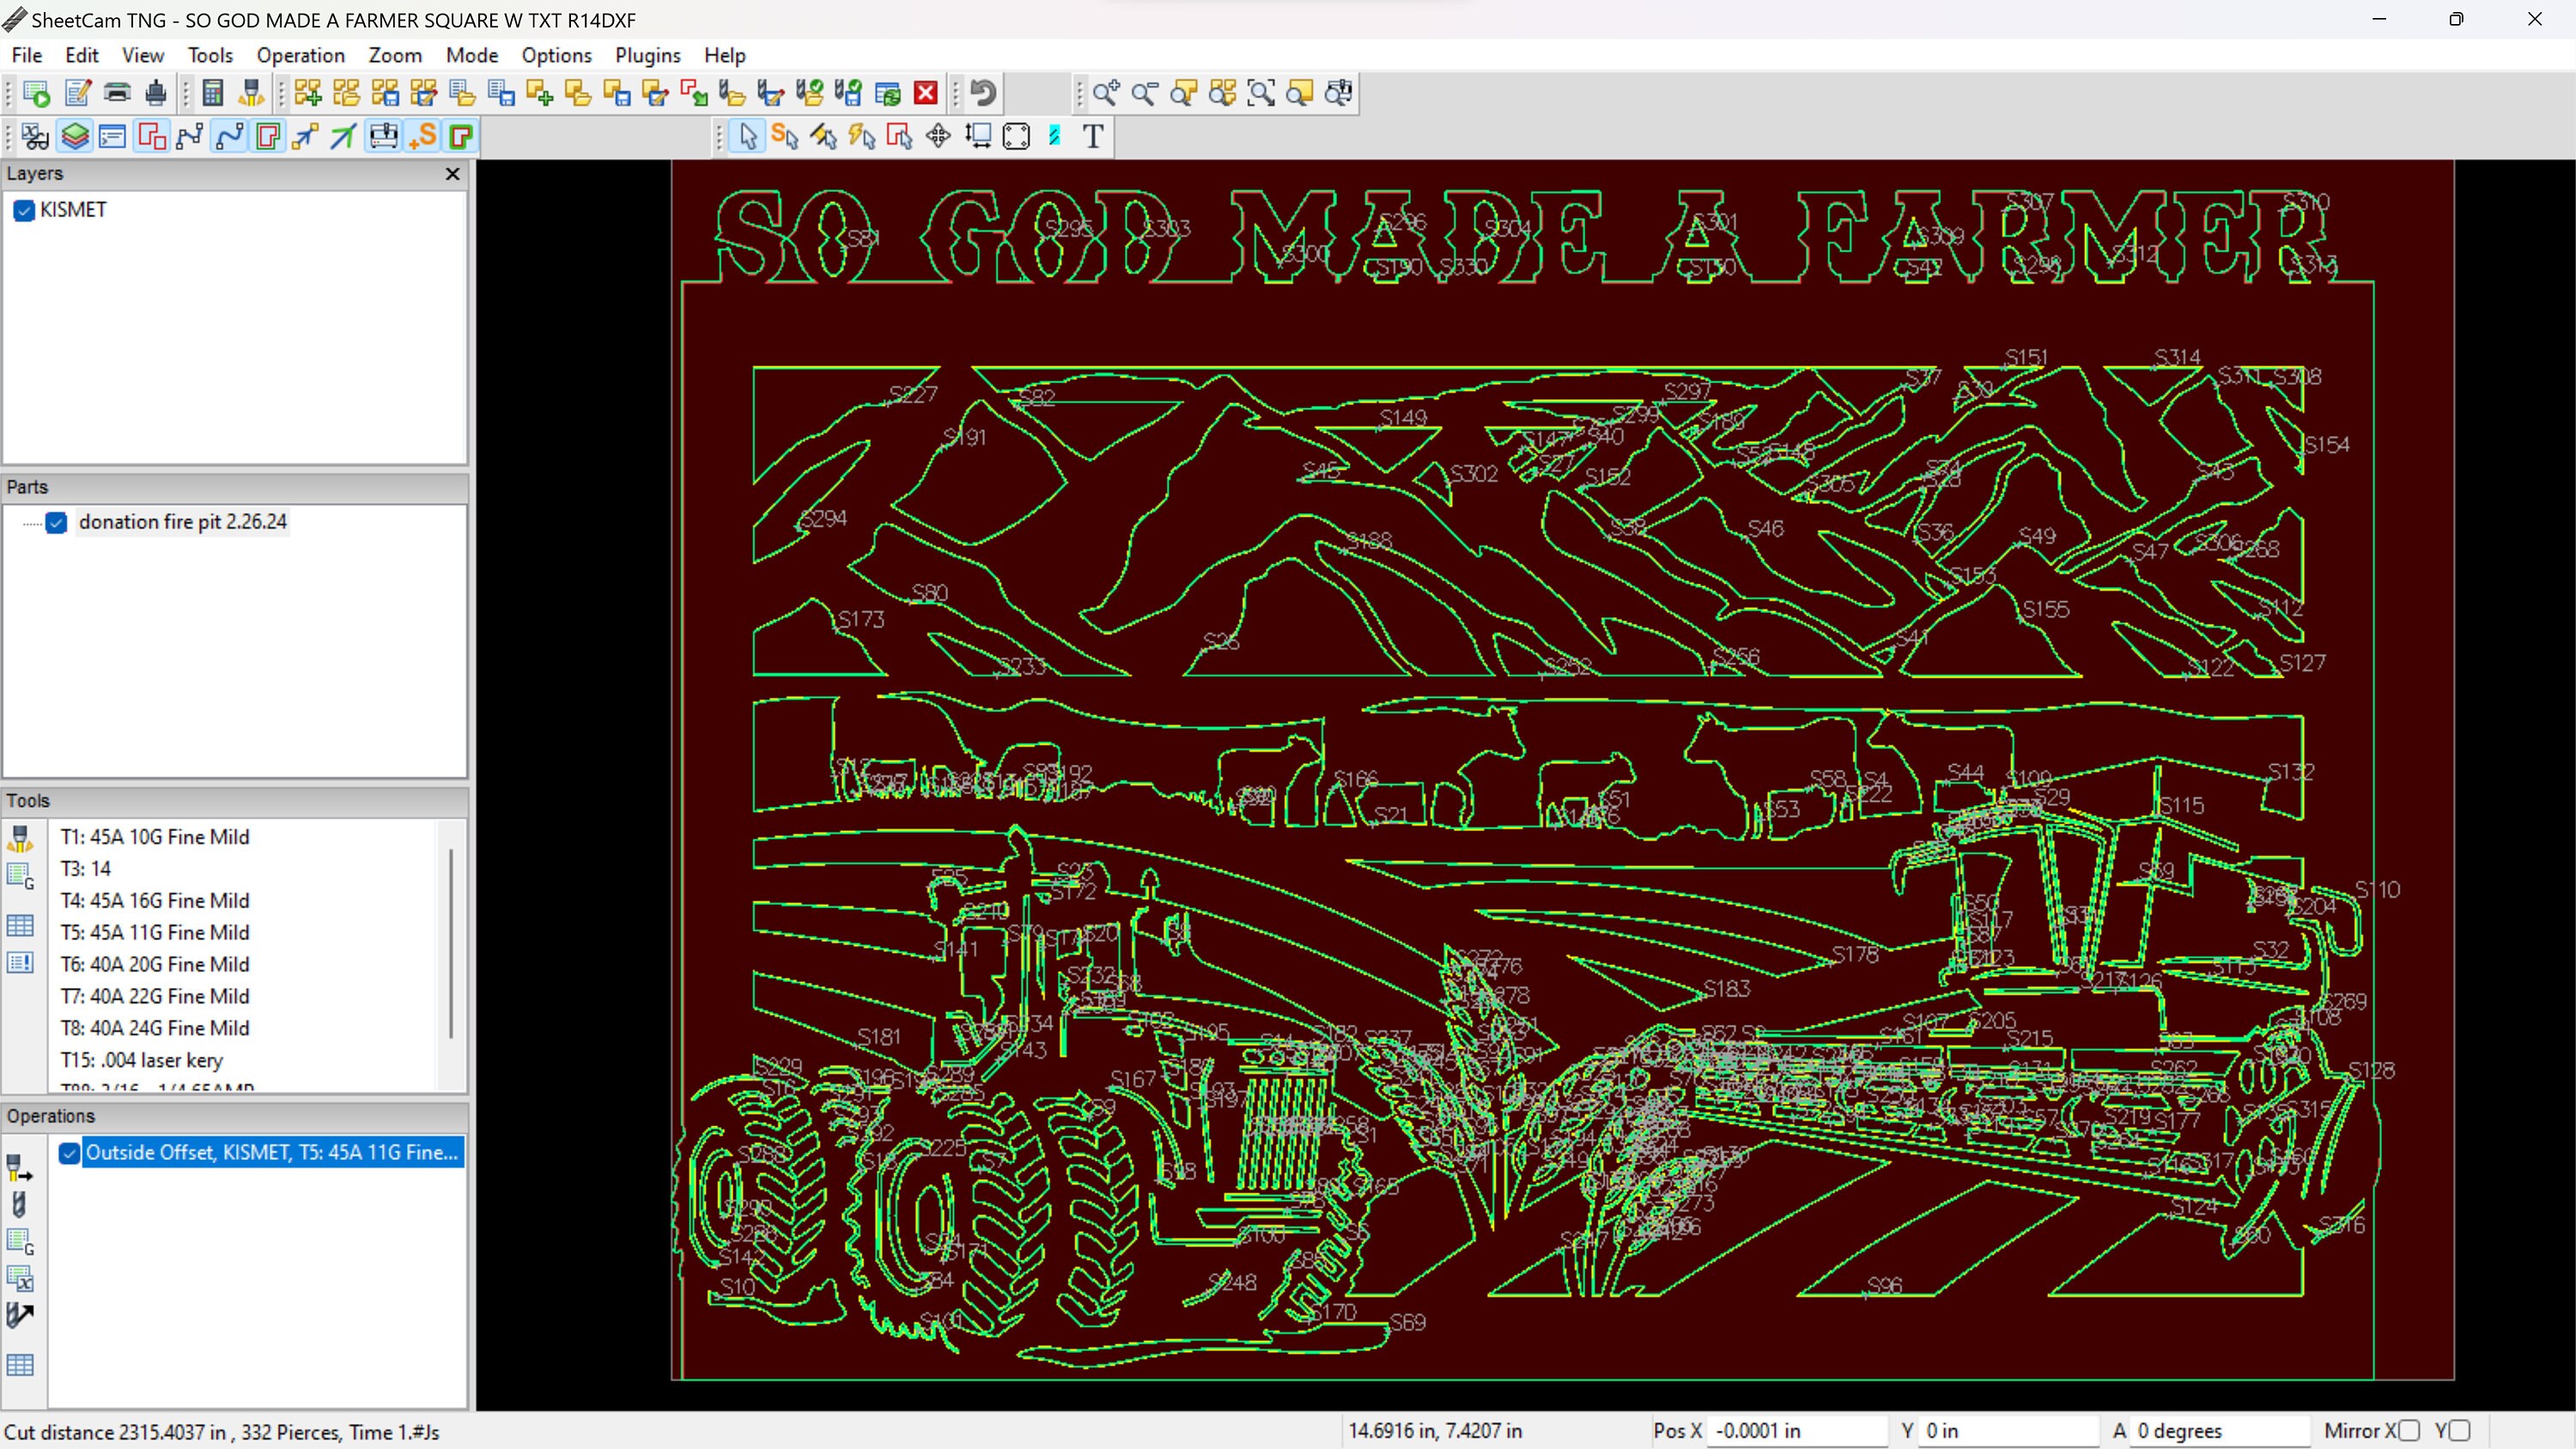Viewport: 2576px width, 1449px height.
Task: Open the Mode menu
Action: tap(471, 55)
